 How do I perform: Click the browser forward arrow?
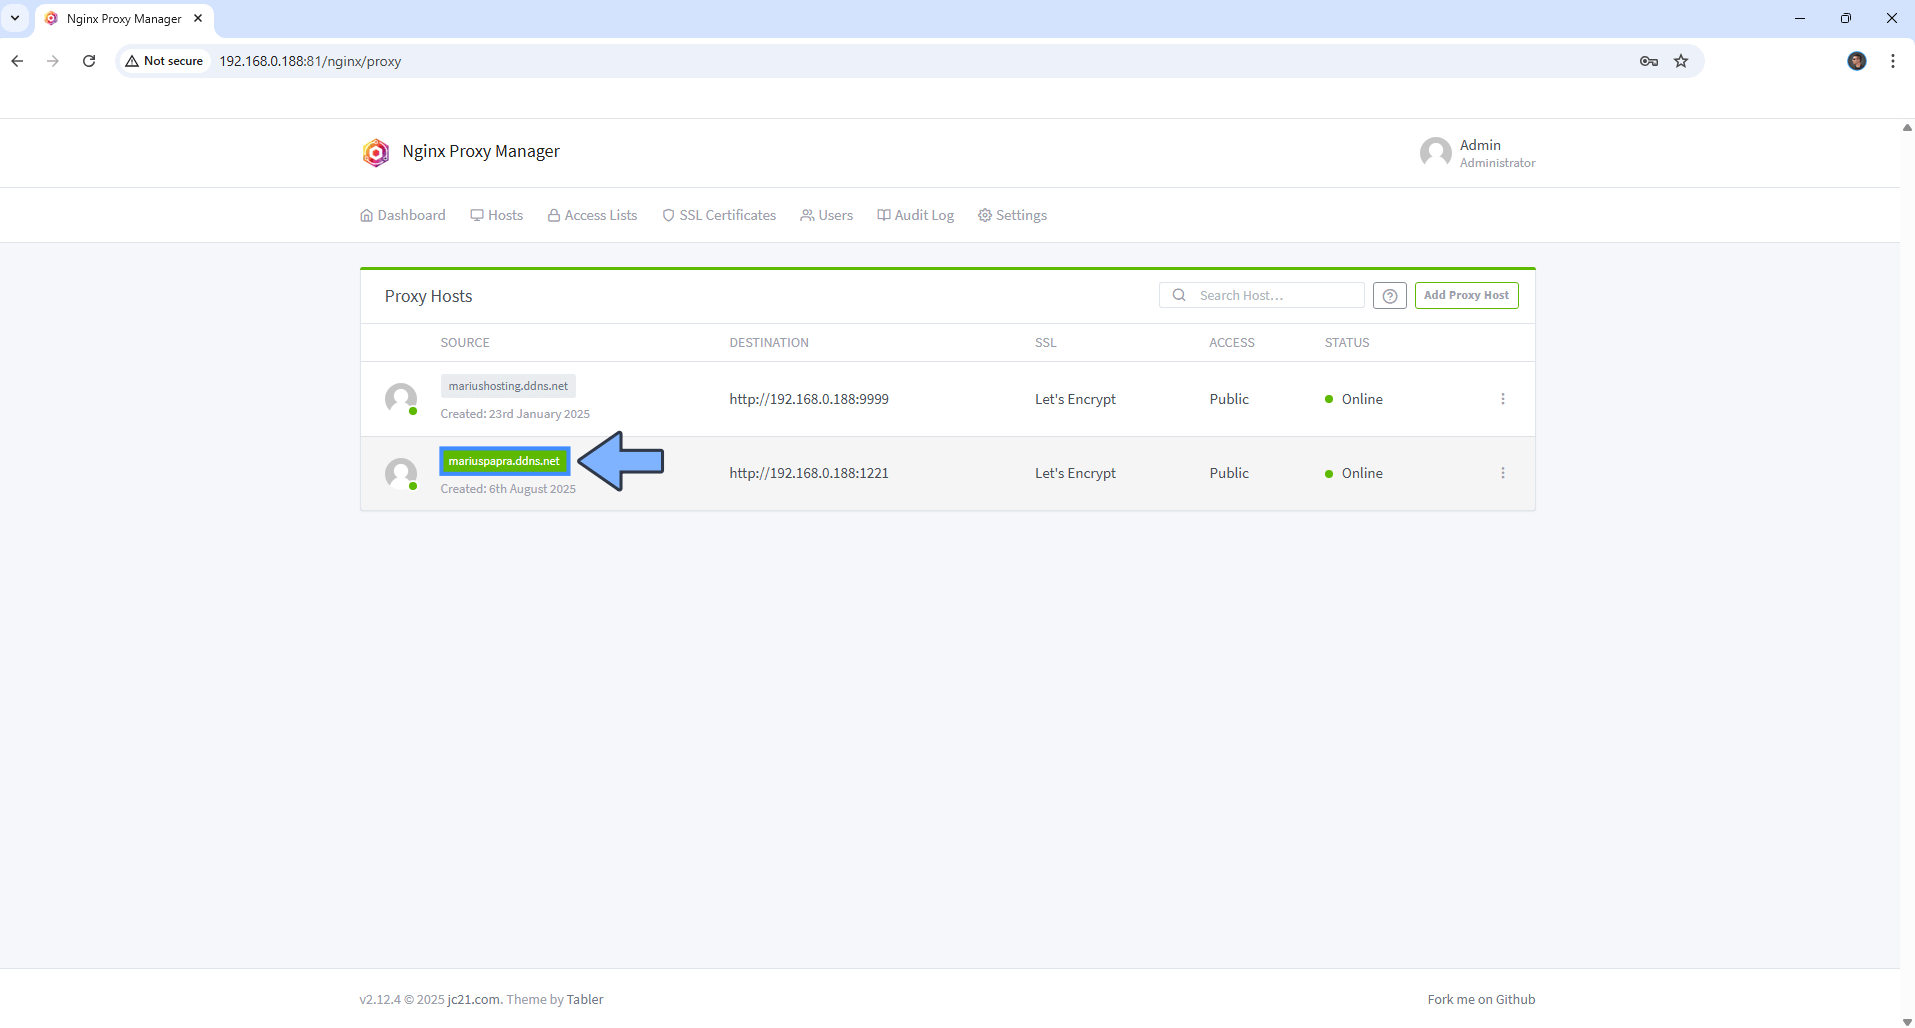pyautogui.click(x=53, y=61)
